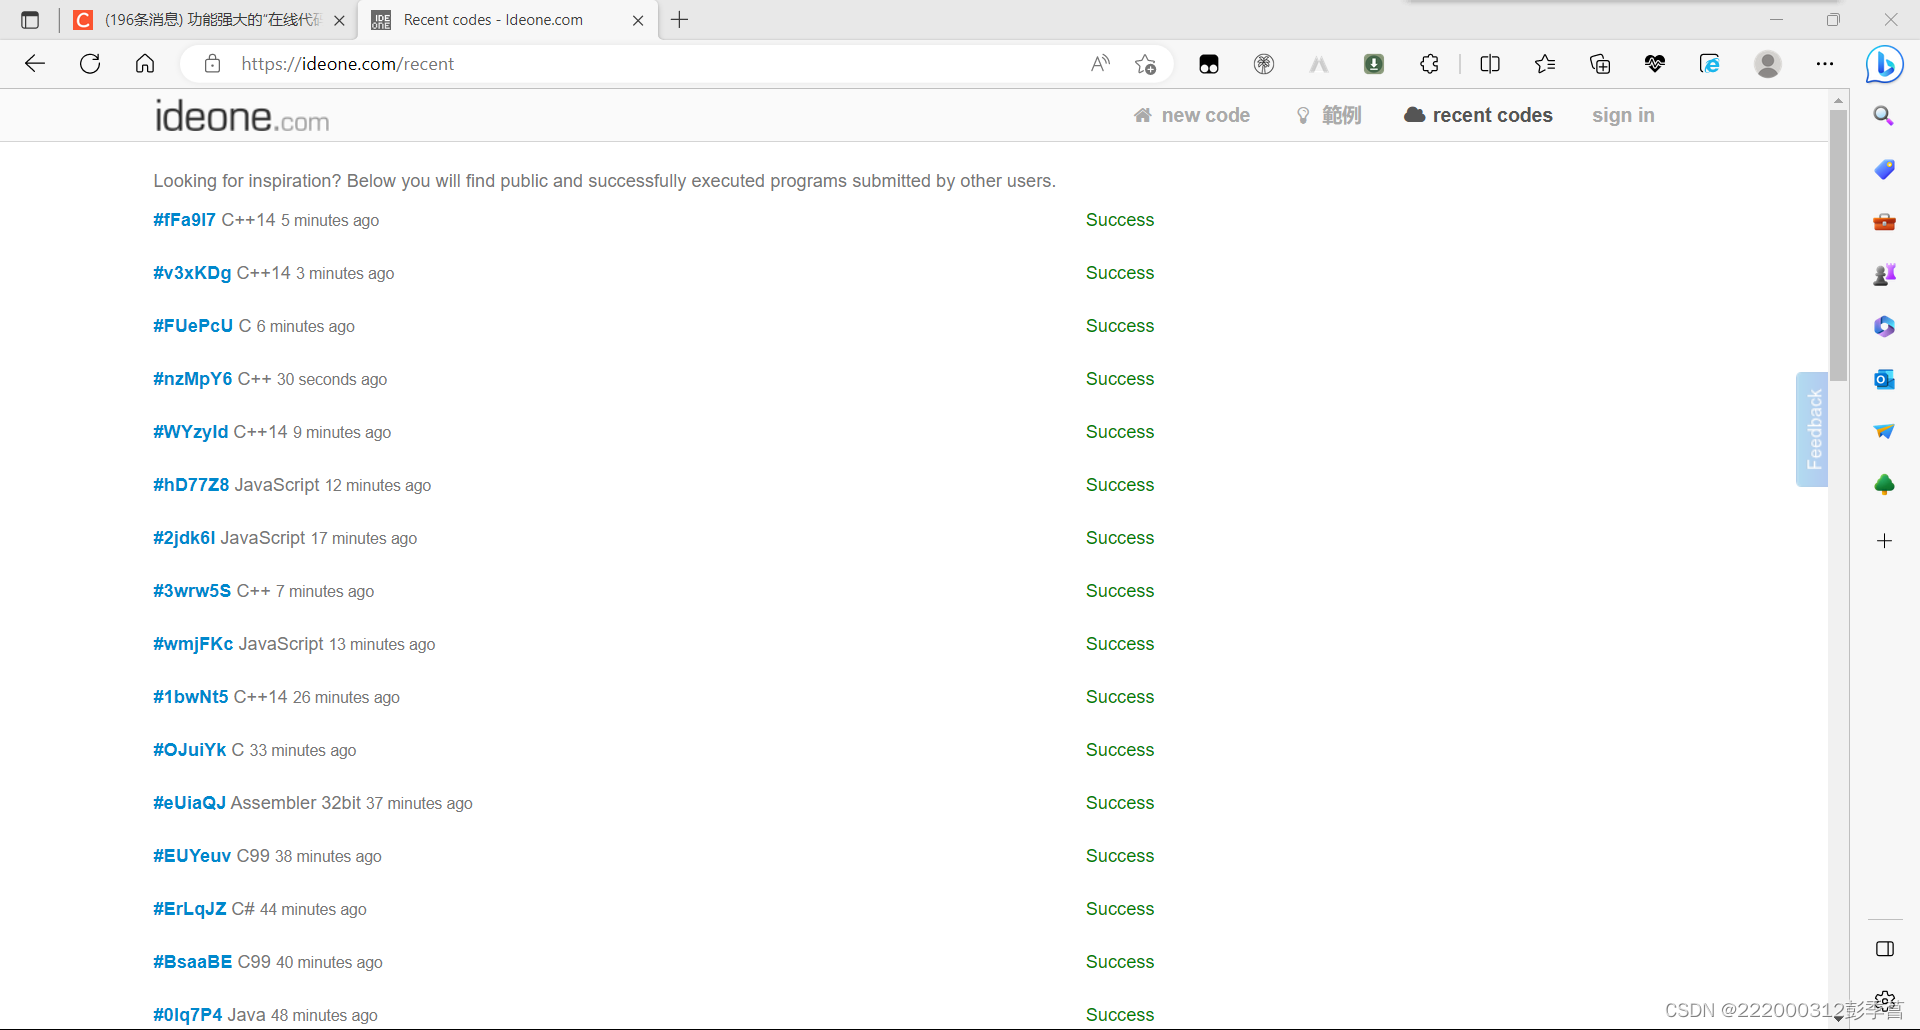Open the Settings and more menu
Screen dimensions: 1920x1030
point(1825,64)
